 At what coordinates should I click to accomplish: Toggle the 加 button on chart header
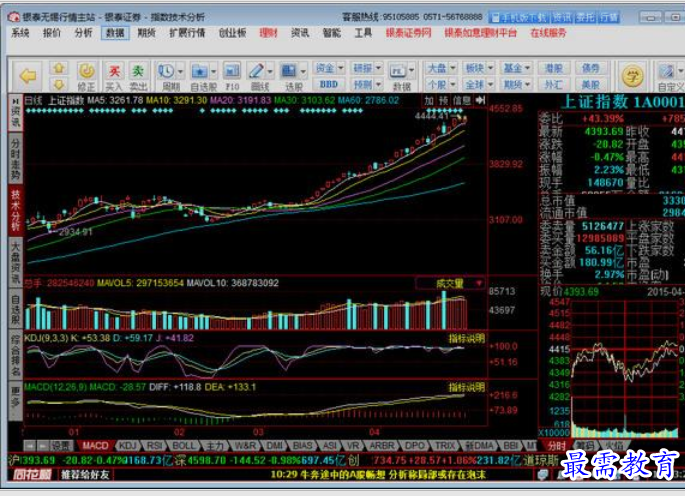(429, 101)
